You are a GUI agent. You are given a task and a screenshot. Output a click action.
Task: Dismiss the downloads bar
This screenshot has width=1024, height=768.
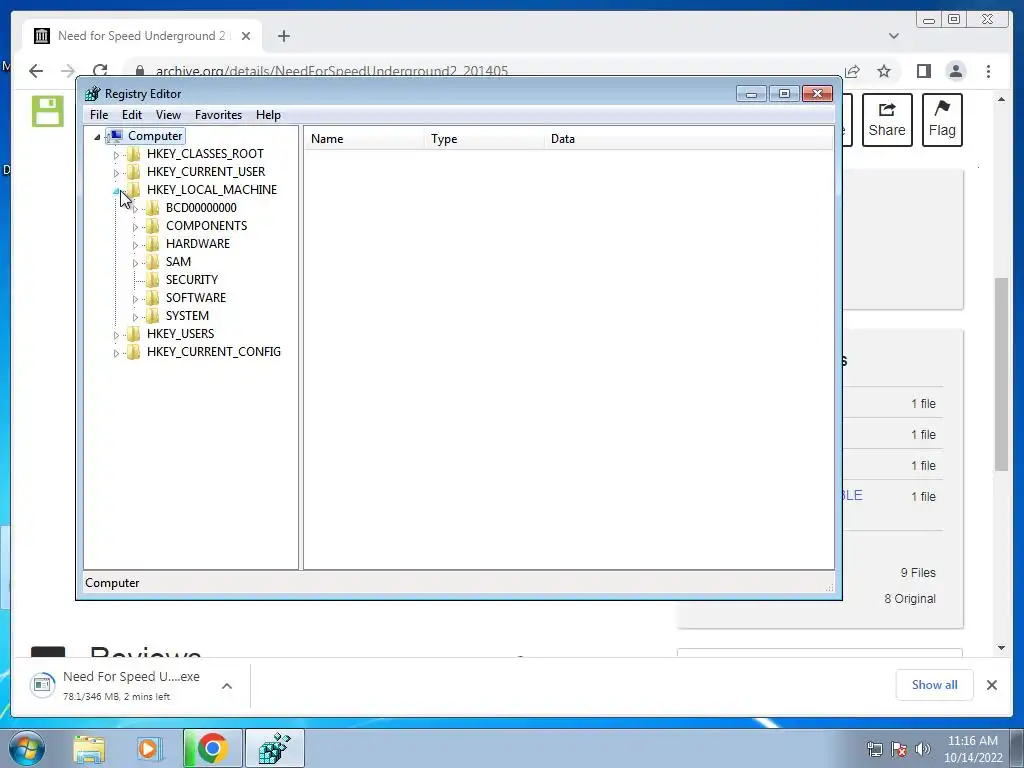pos(992,685)
